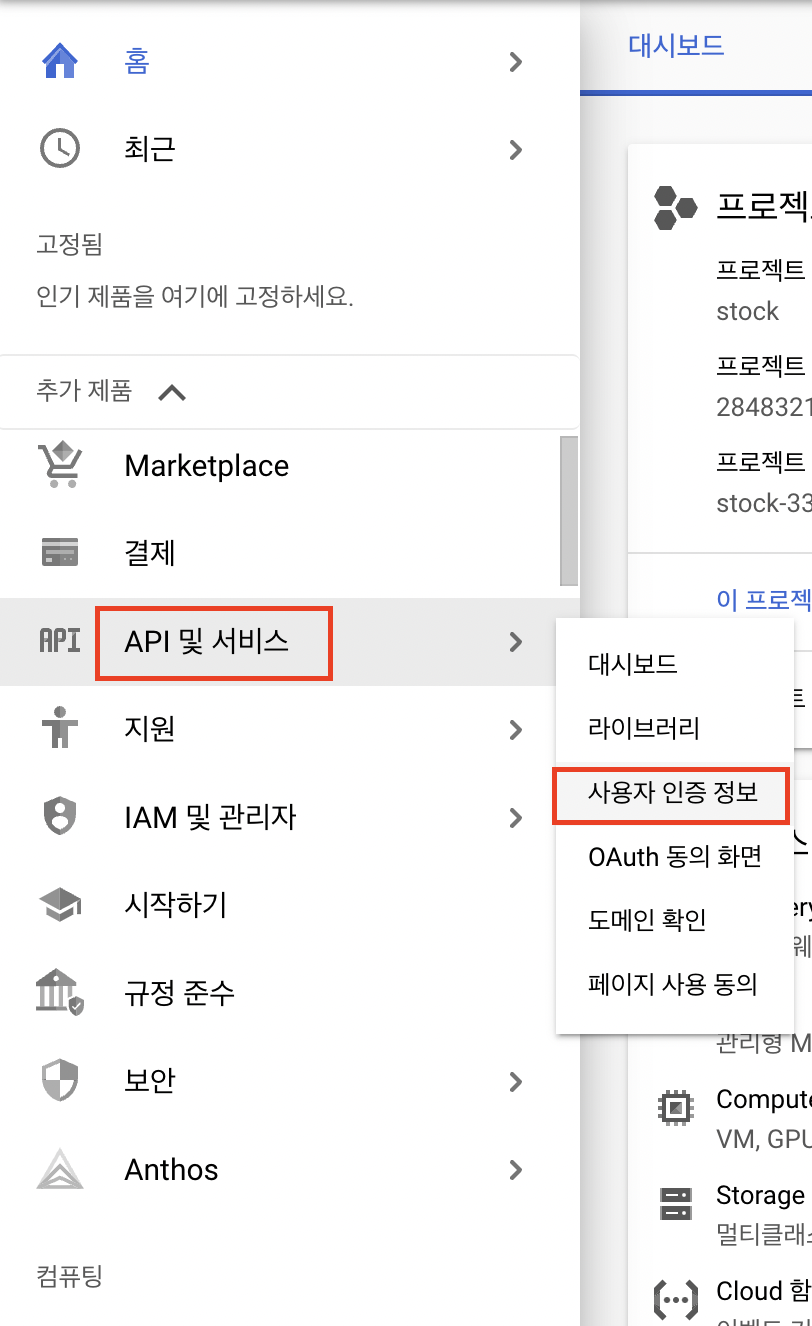Click the Compute Engine chip icon
This screenshot has width=812, height=1326.
[677, 1107]
